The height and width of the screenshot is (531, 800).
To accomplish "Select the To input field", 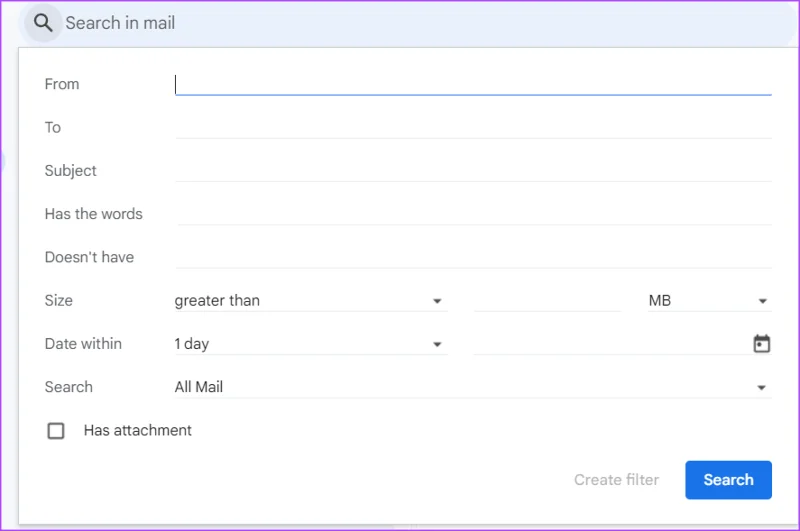I will [x=473, y=128].
